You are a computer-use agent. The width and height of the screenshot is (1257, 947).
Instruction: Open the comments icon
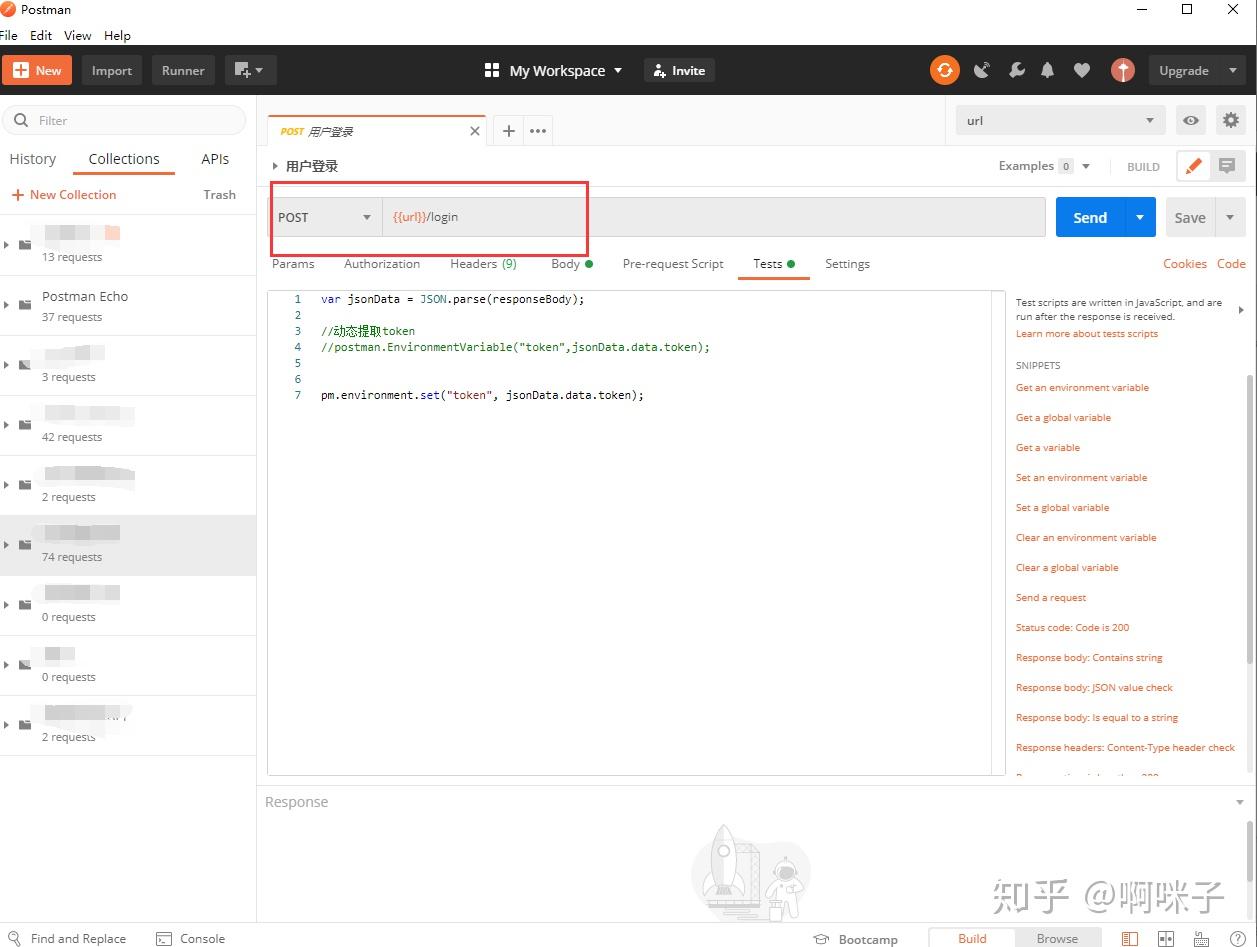pos(1227,167)
